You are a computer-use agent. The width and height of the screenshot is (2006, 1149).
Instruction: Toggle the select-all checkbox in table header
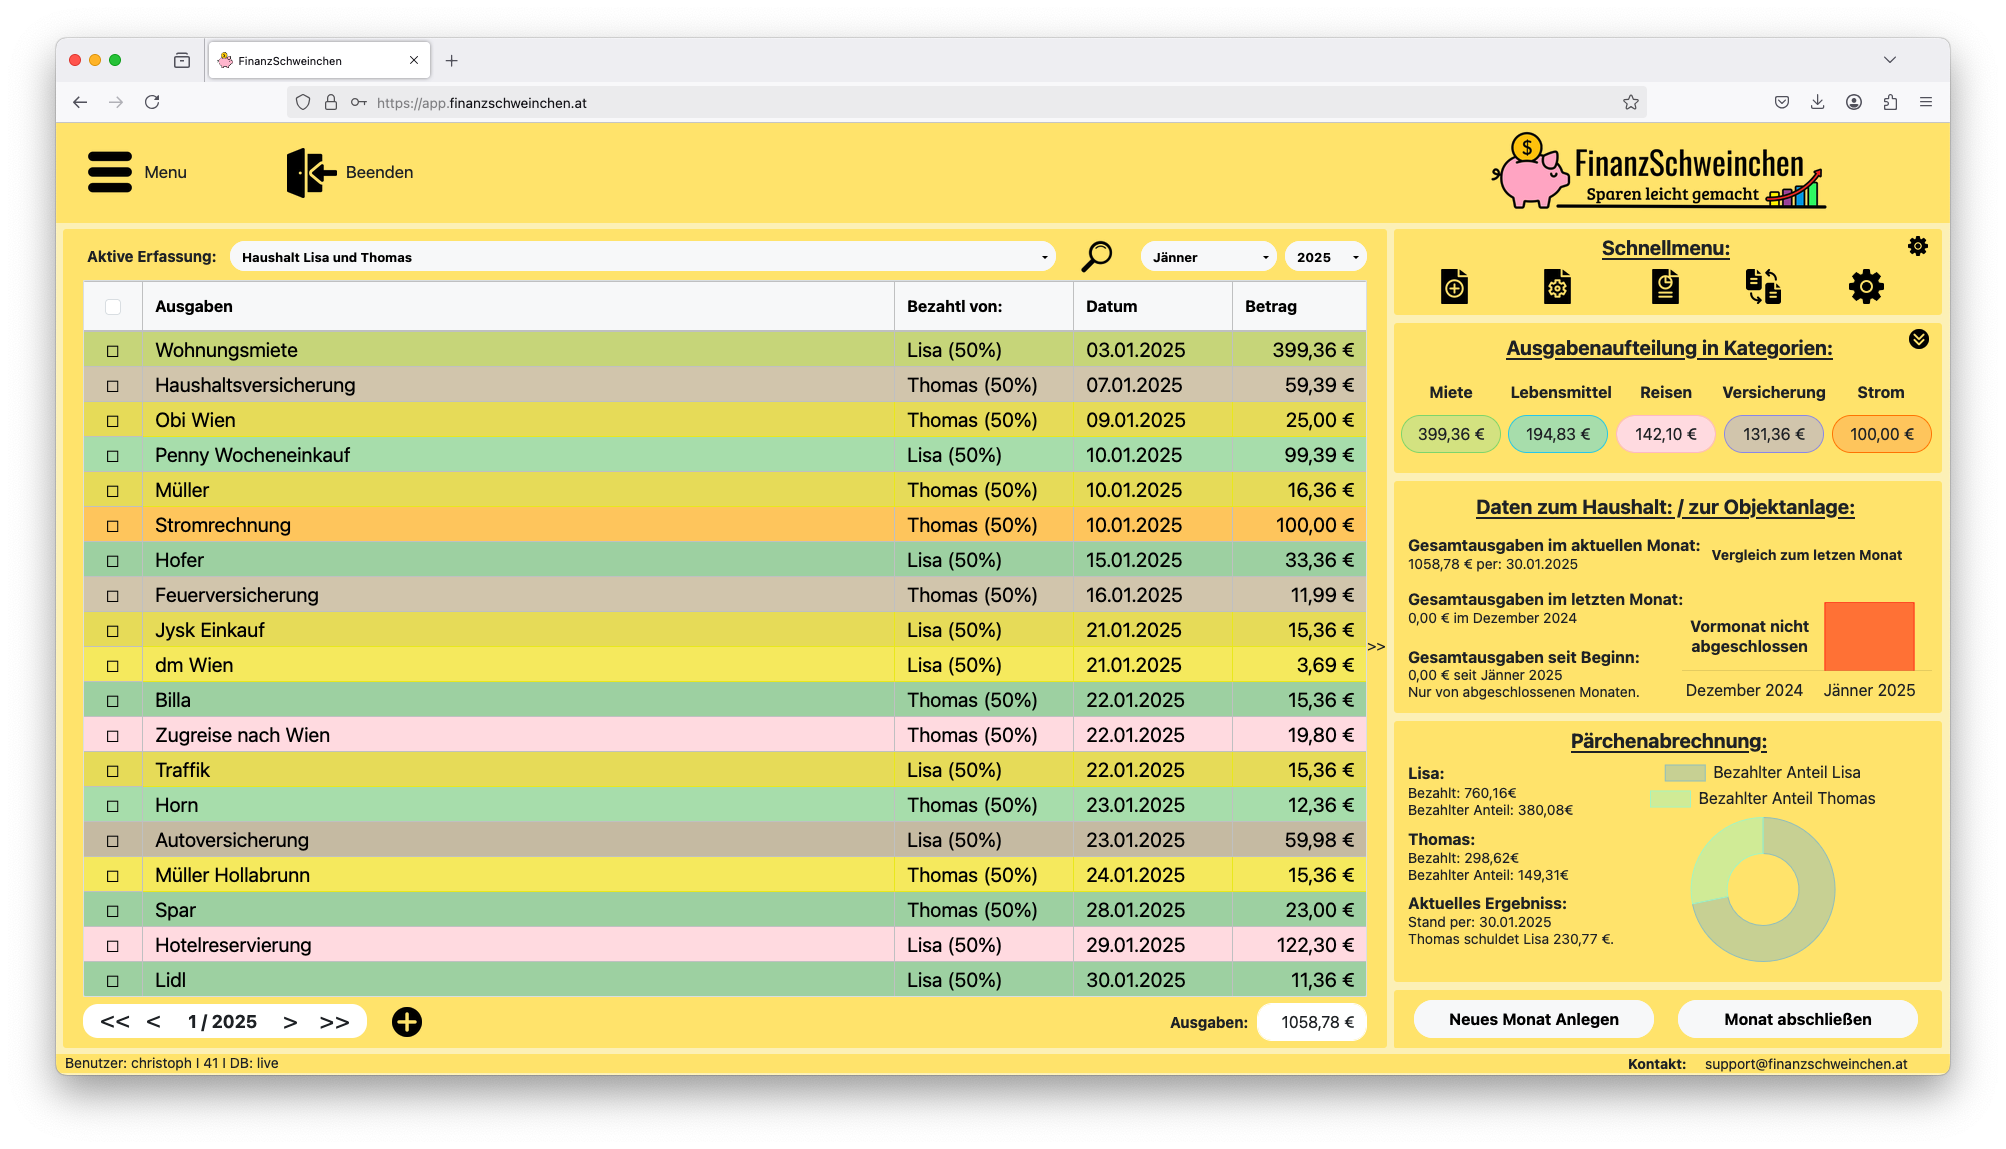point(113,307)
